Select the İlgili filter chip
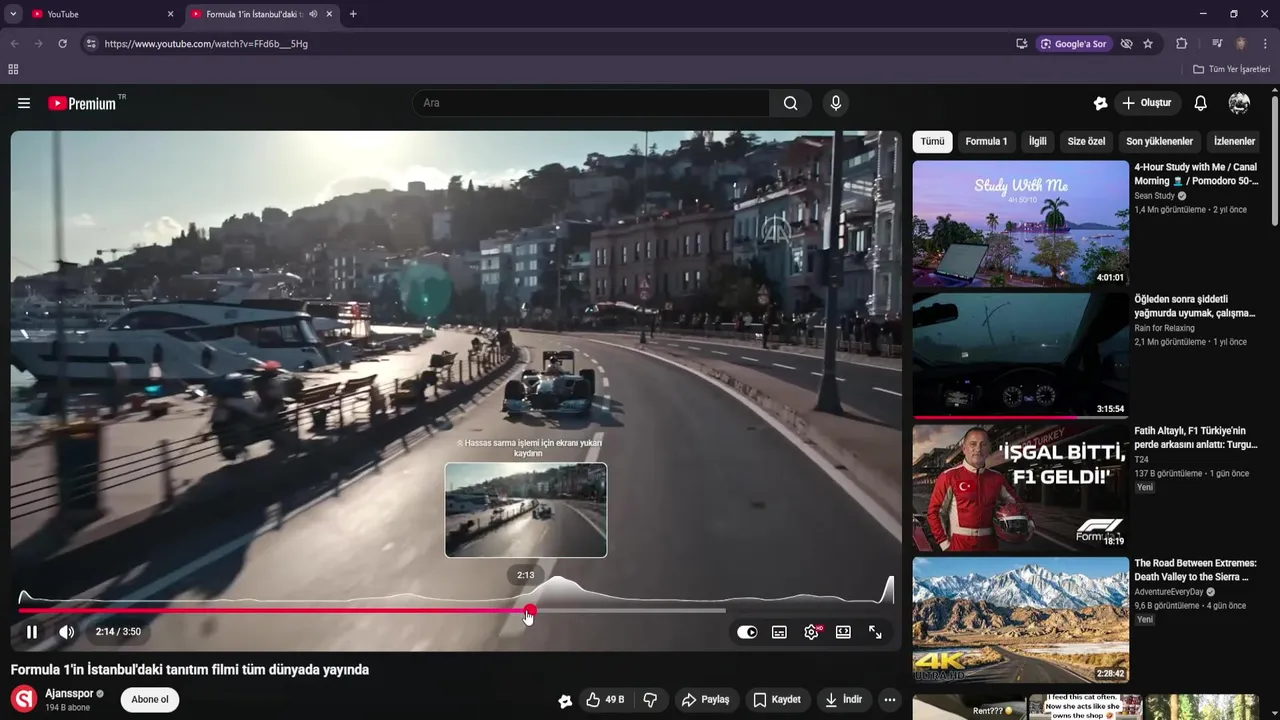This screenshot has width=1280, height=720. 1038,141
